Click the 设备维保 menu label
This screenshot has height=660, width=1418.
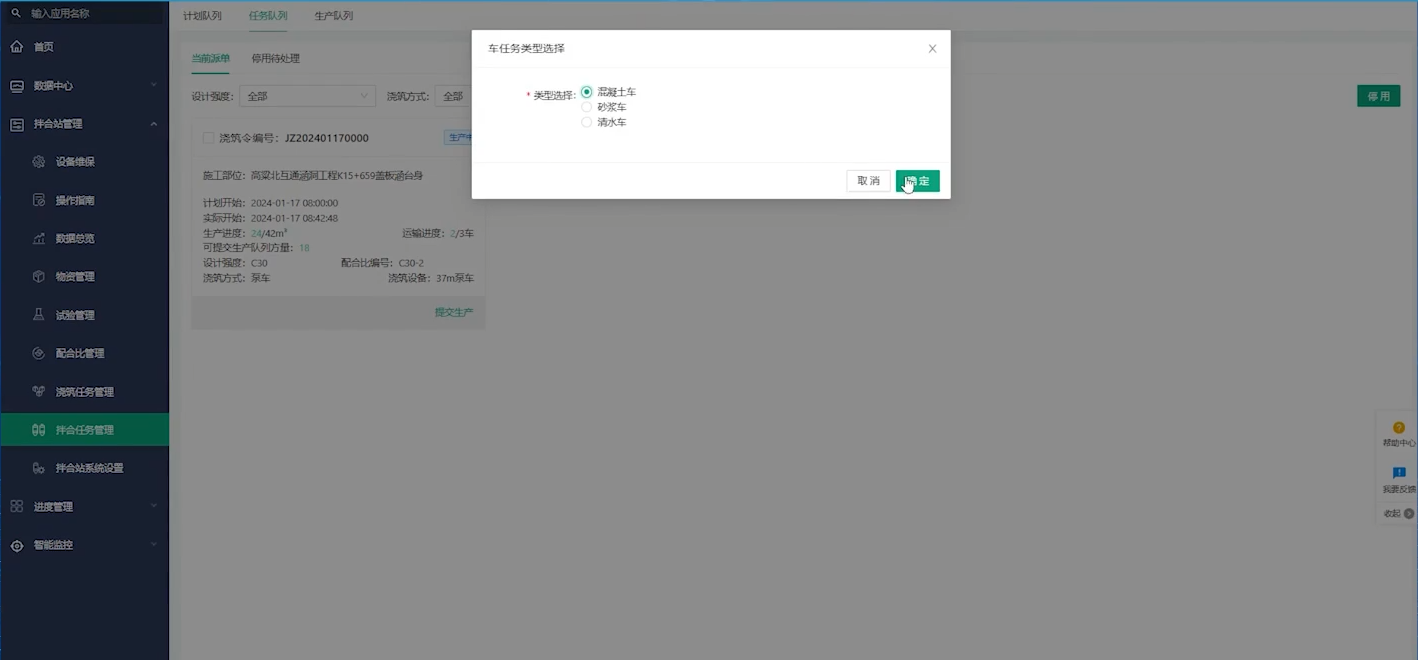(75, 162)
